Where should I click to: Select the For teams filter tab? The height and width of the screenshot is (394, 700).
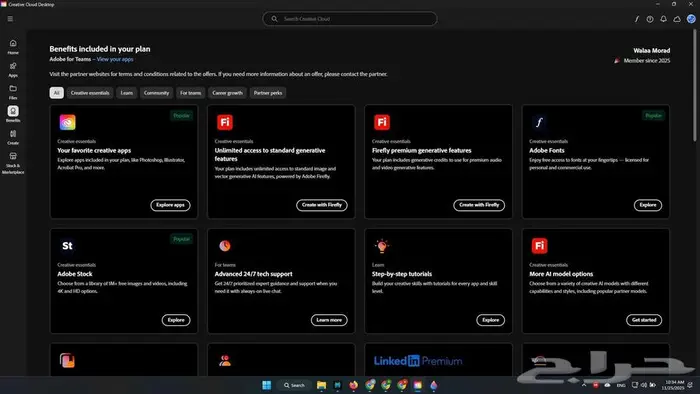pos(191,93)
